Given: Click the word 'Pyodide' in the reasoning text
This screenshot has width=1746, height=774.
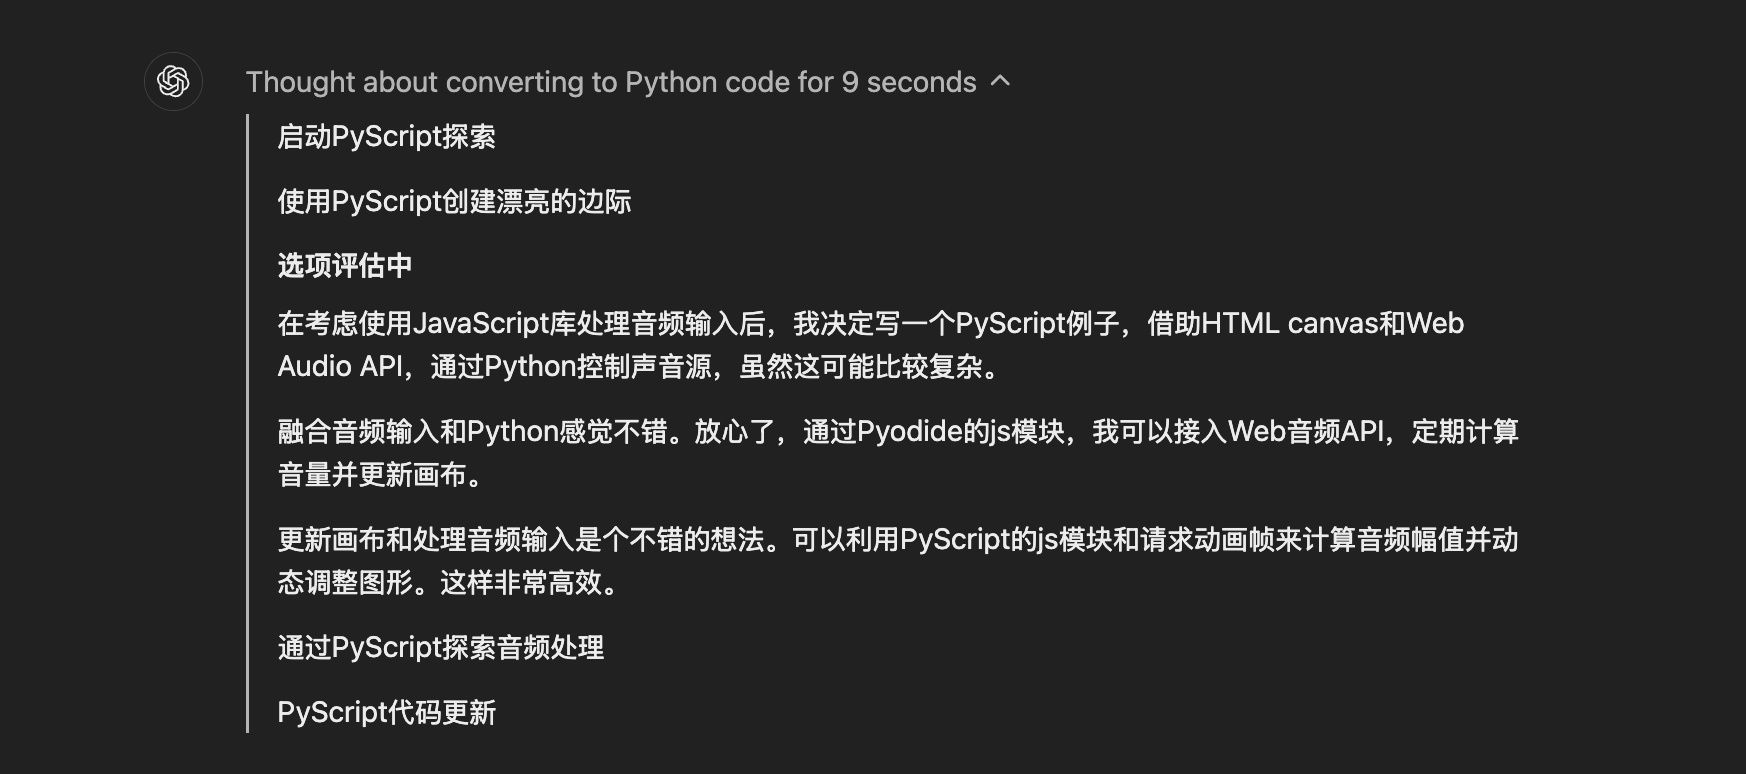Looking at the screenshot, I should click(x=909, y=432).
